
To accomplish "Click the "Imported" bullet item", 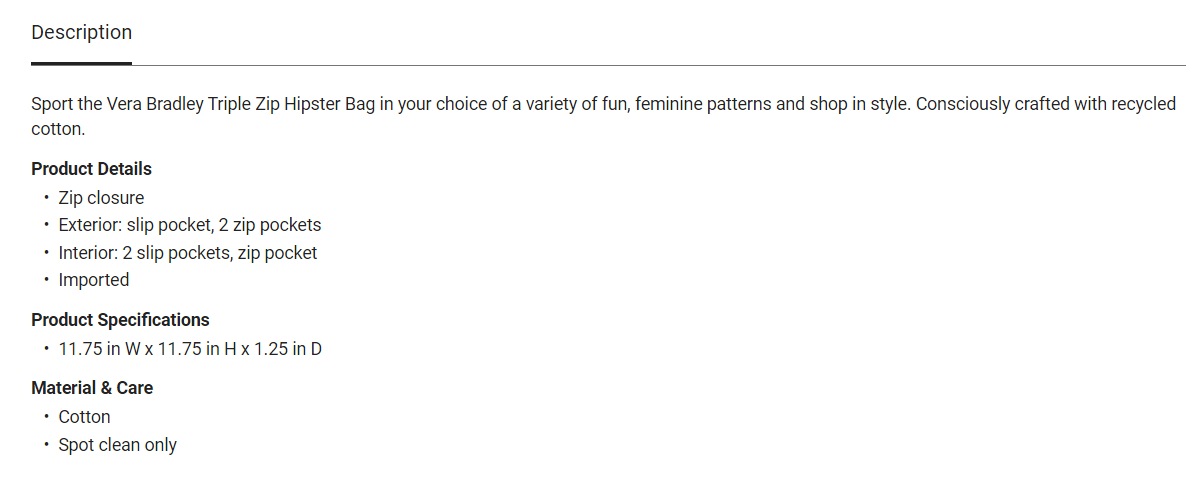I will [x=94, y=280].
